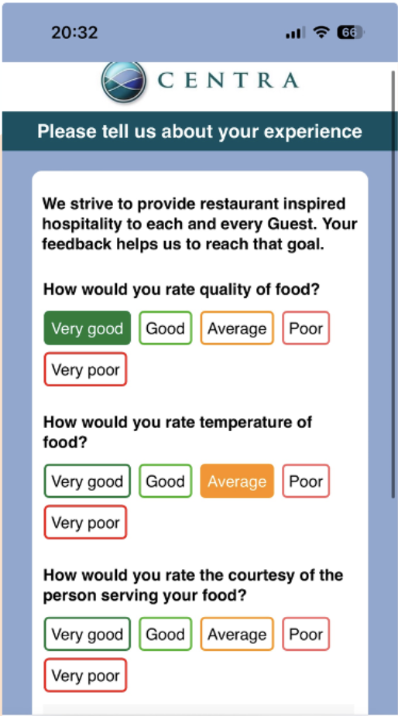Viewport: 398px width, 716px height.
Task: Rate temperature of food as Very poor
Action: [85, 522]
